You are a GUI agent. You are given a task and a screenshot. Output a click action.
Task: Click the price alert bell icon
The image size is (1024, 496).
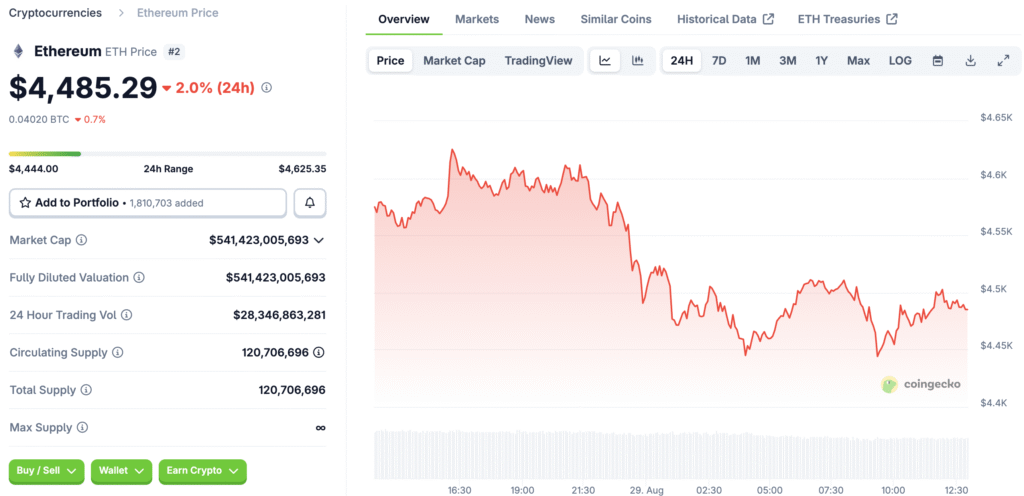(310, 203)
